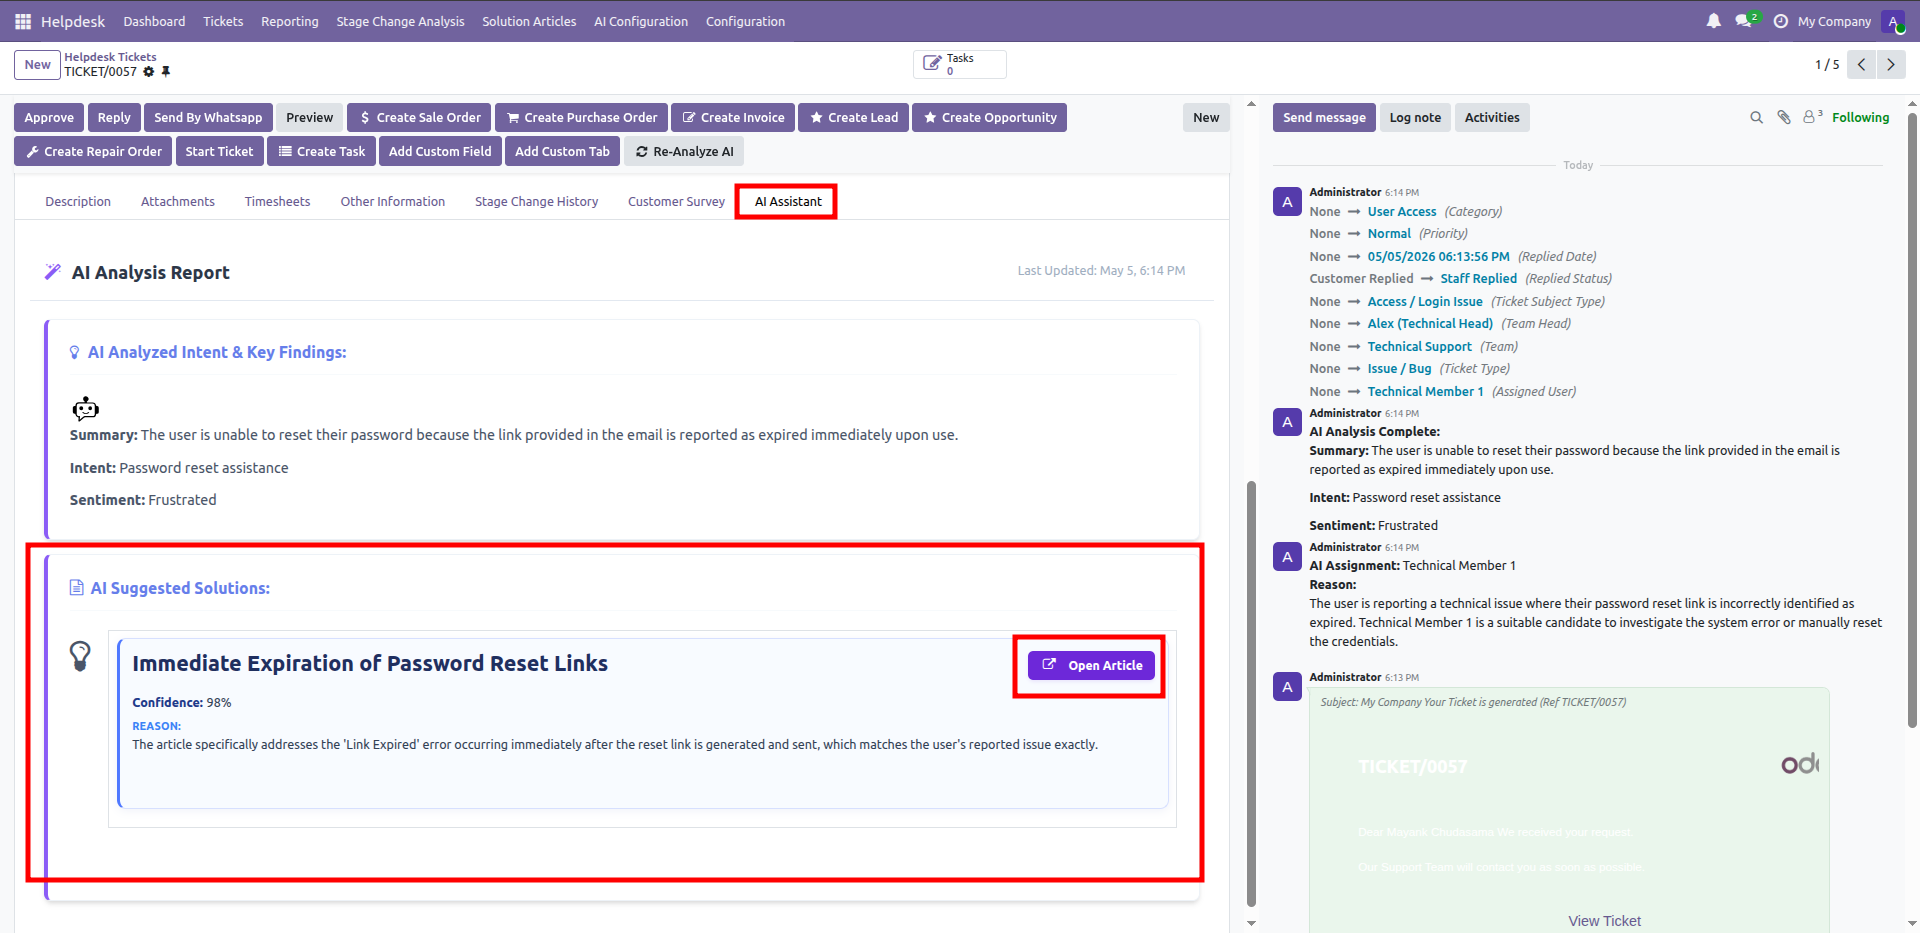
Task: Open the Configuration menu
Action: point(745,21)
